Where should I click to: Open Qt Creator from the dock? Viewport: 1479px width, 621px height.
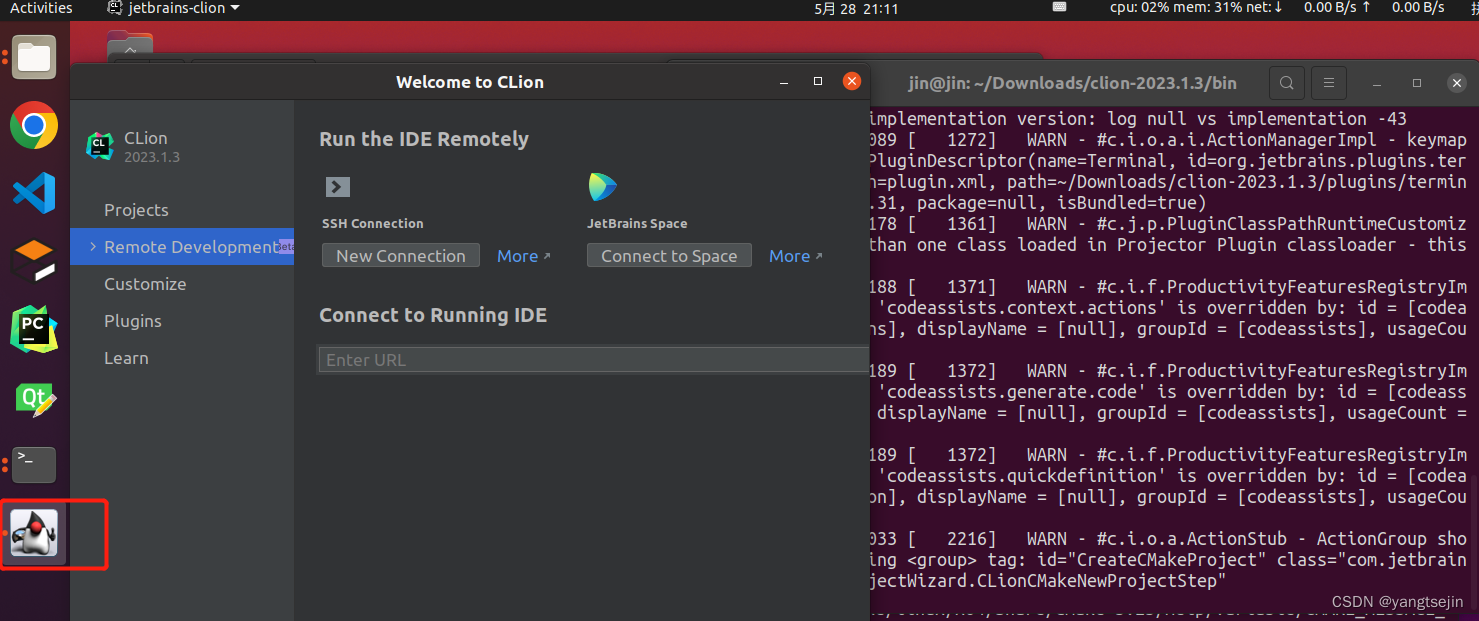(x=34, y=398)
